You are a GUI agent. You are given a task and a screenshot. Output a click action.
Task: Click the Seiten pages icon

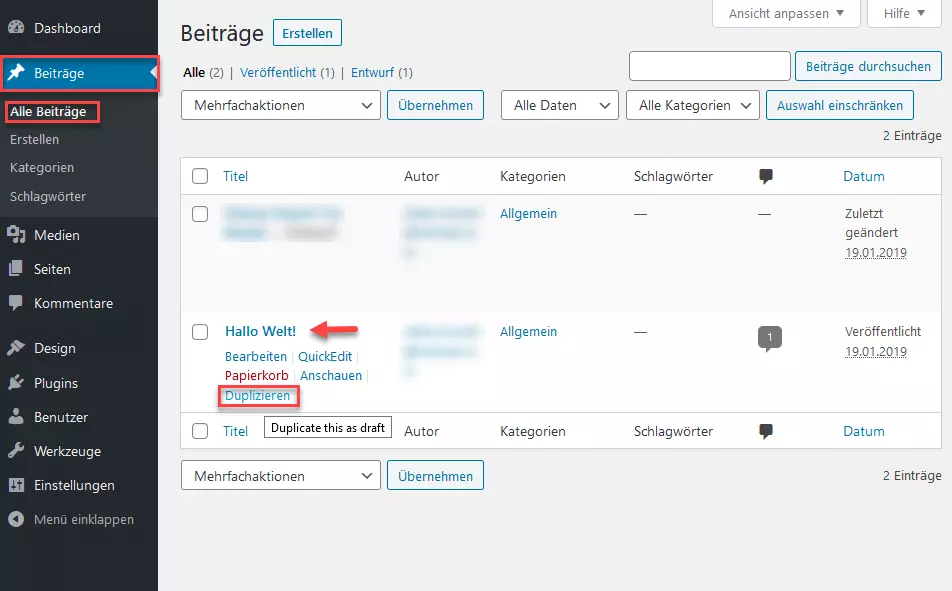click(16, 268)
